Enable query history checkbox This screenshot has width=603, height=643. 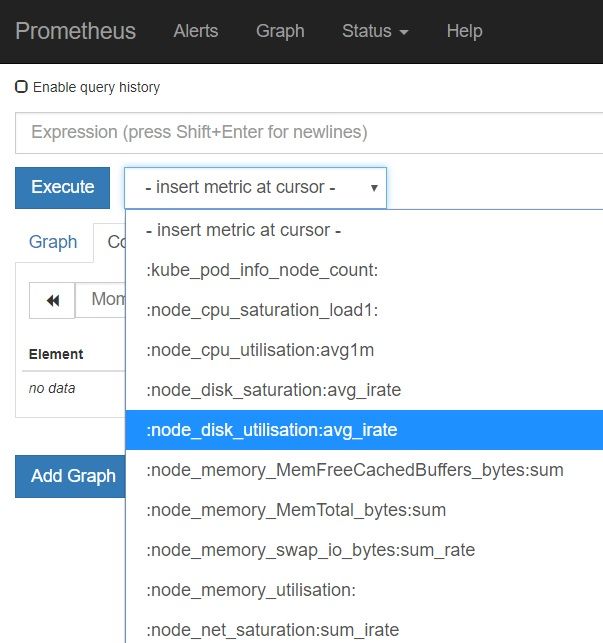[x=21, y=87]
